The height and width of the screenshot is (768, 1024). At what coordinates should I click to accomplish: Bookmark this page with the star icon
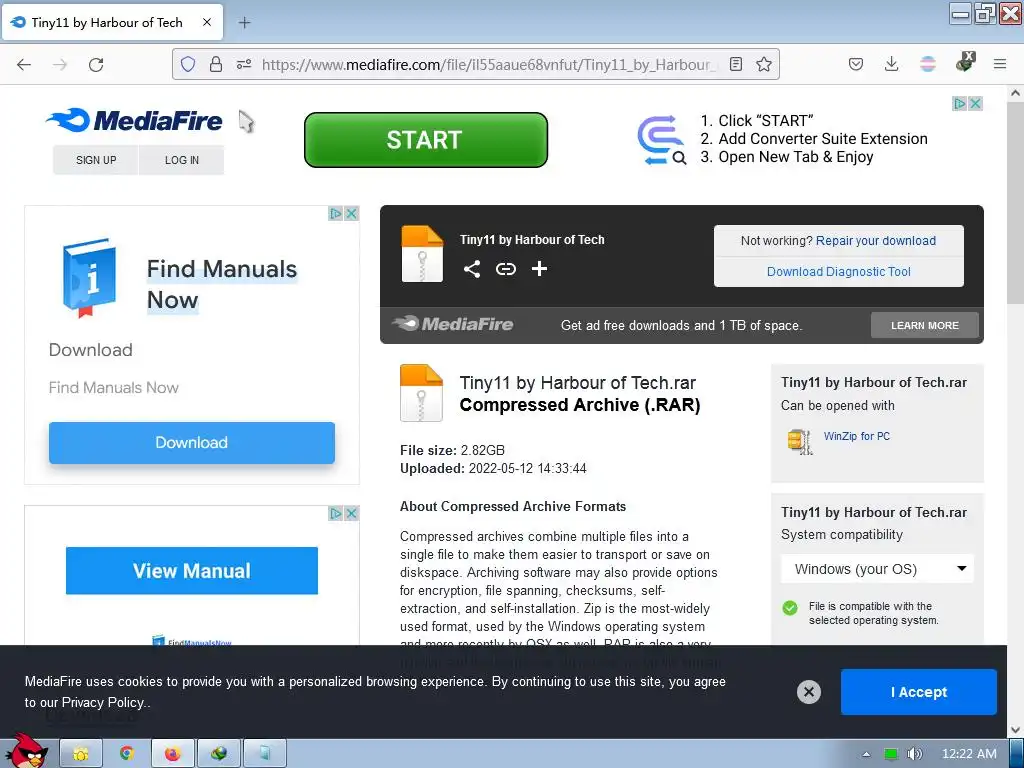[764, 64]
